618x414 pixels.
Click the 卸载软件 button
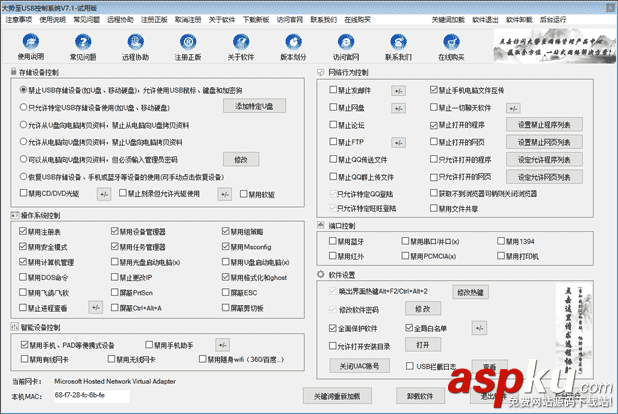pos(421,396)
